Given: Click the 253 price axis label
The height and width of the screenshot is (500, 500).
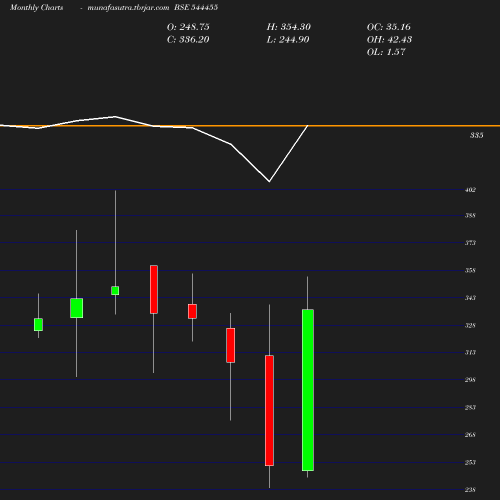Looking at the screenshot, I should coord(470,462).
